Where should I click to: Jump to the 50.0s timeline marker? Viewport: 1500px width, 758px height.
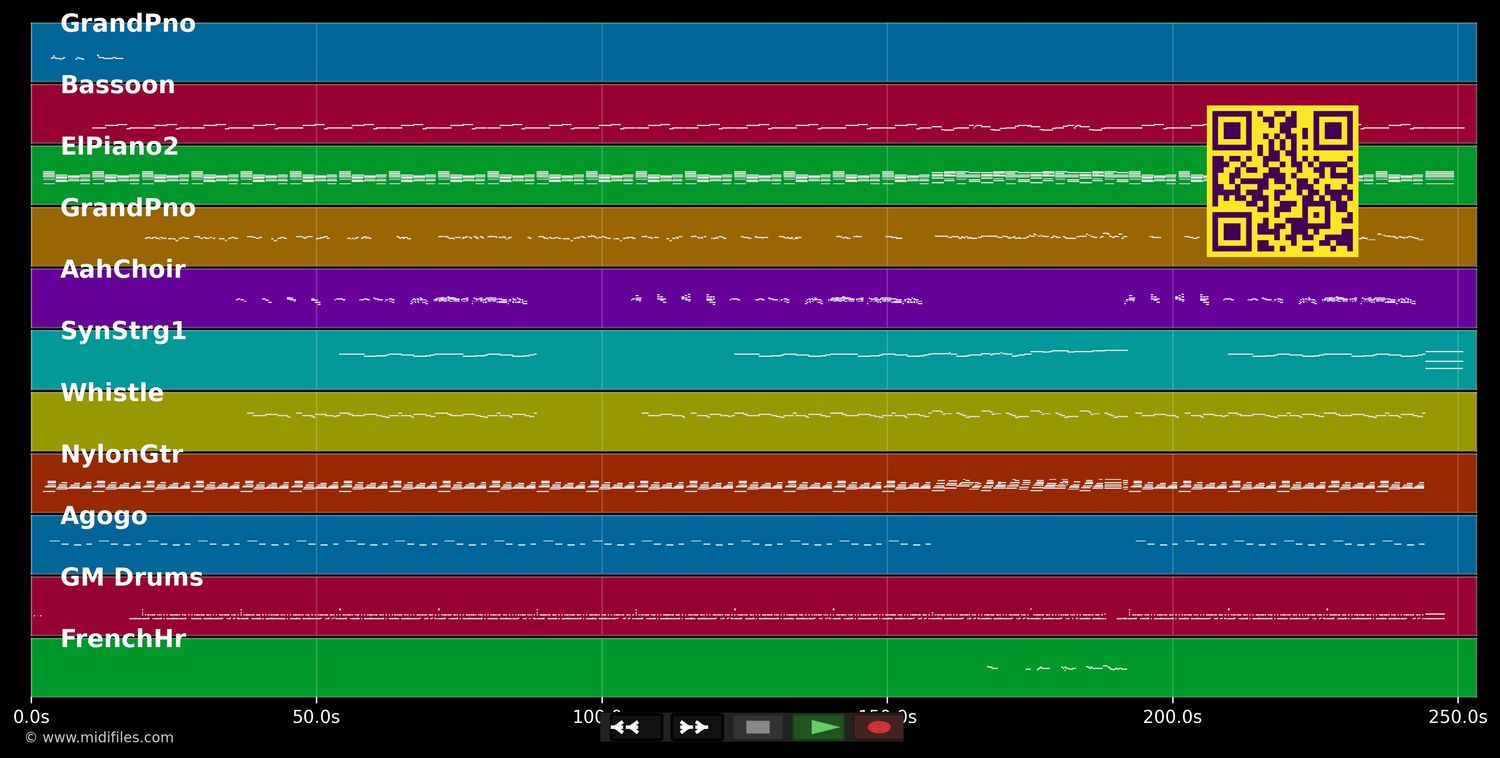[x=316, y=717]
